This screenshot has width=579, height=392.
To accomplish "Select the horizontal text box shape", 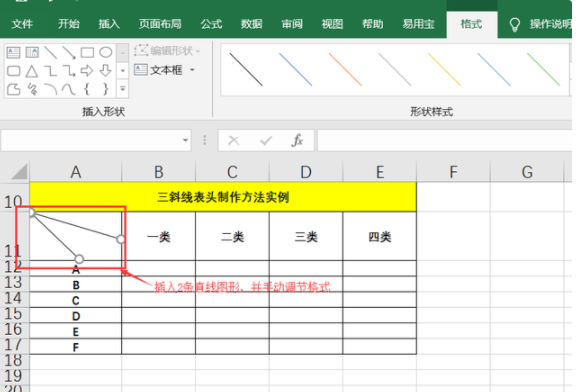I will [13, 52].
